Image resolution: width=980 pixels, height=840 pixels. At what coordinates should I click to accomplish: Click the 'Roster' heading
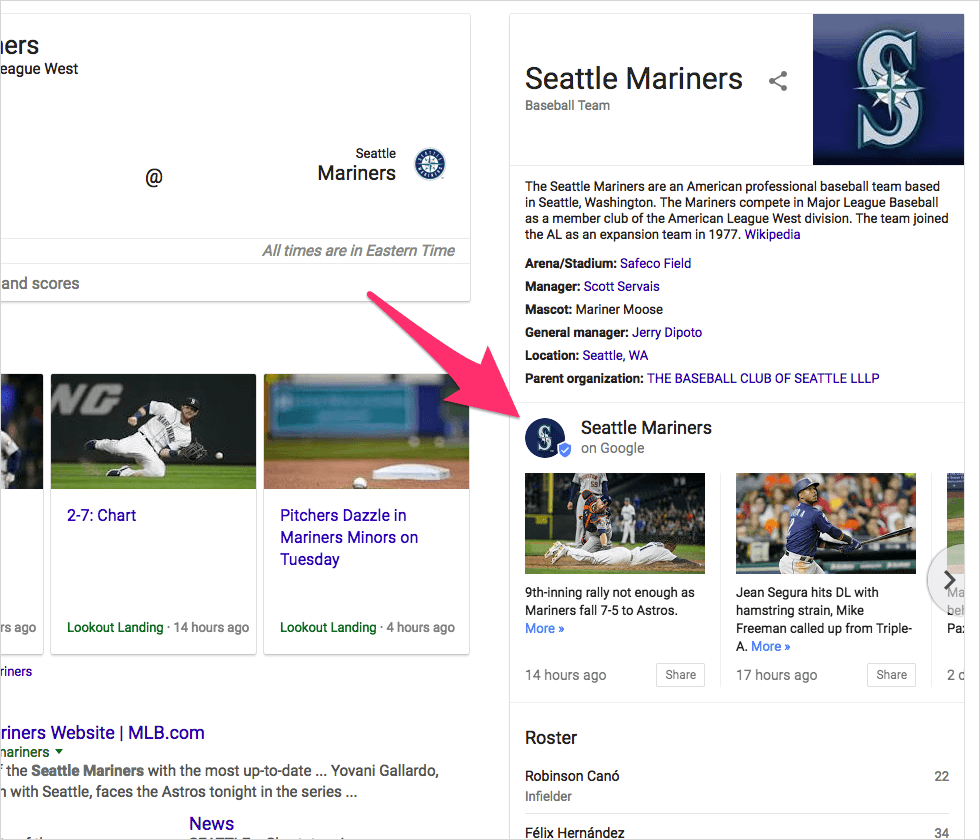tap(551, 738)
